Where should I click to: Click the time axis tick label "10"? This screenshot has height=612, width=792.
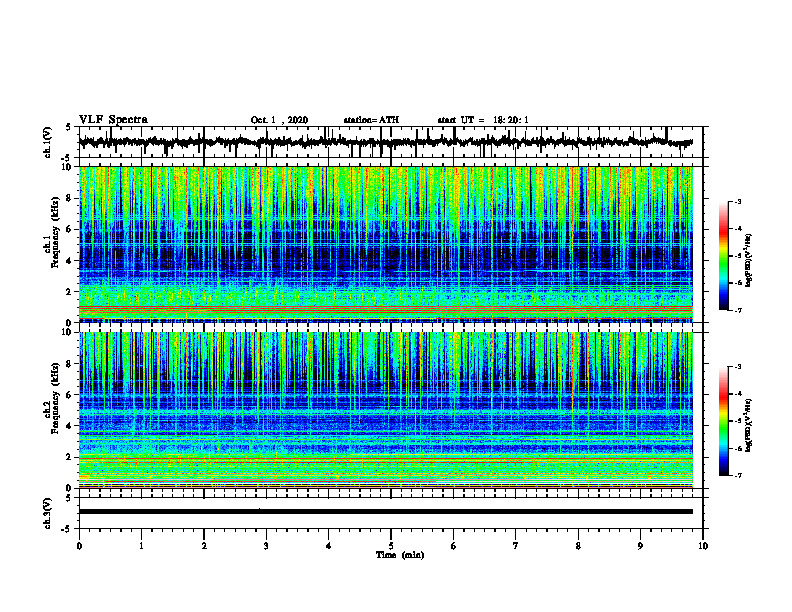pos(703,546)
